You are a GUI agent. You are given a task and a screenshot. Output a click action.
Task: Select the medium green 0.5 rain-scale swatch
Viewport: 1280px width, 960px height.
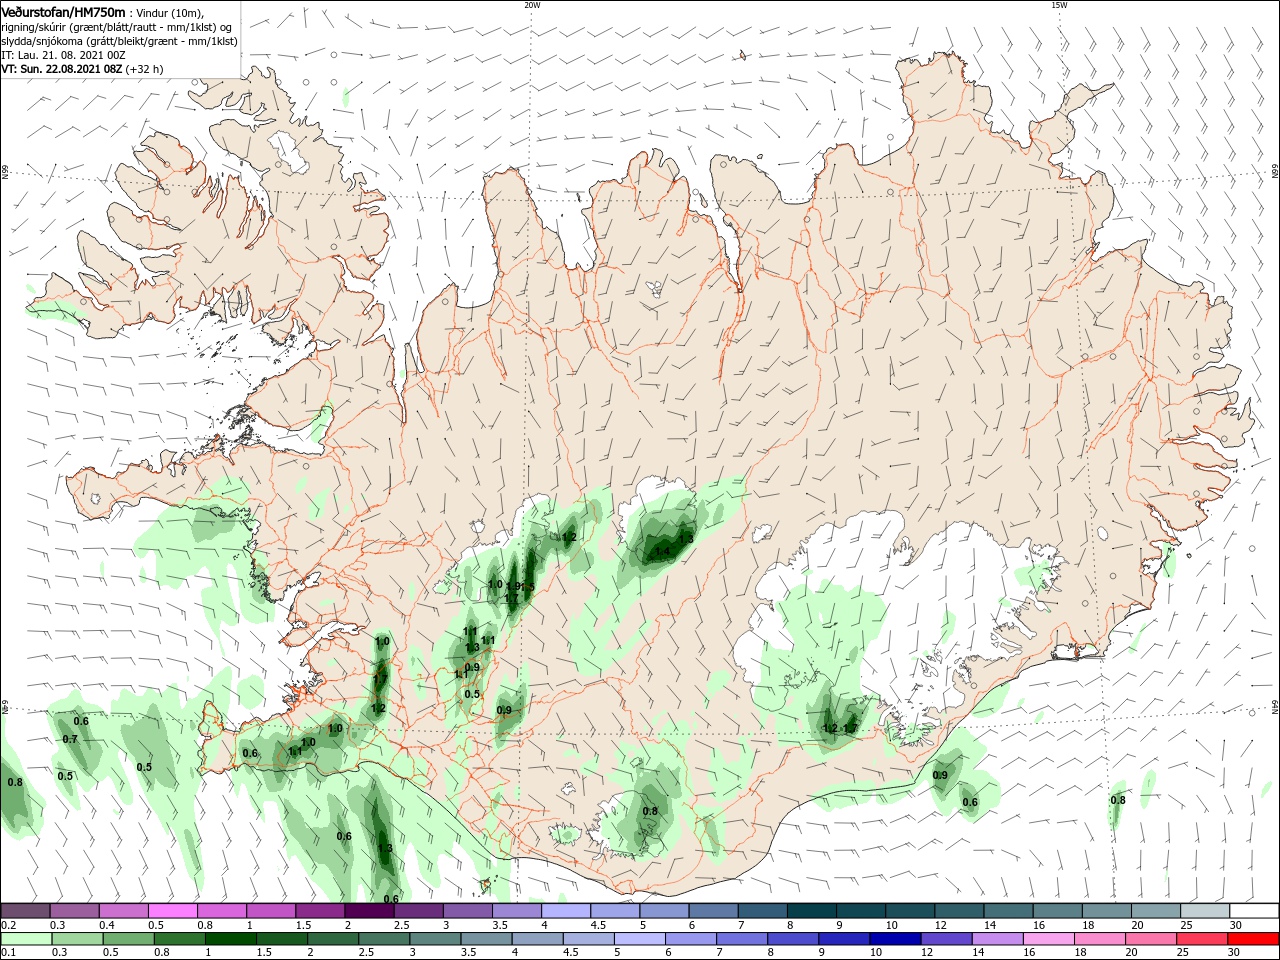(x=128, y=939)
